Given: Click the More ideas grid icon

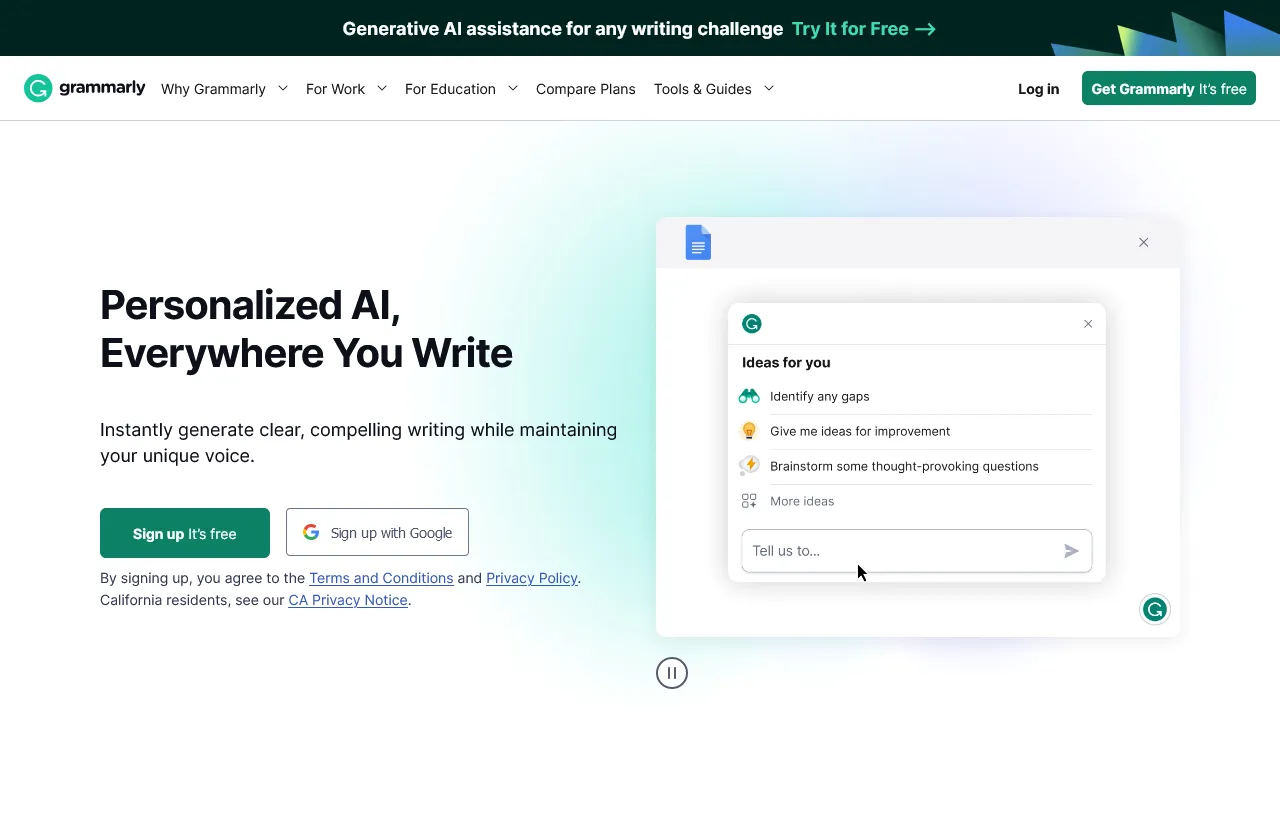Looking at the screenshot, I should tap(749, 501).
